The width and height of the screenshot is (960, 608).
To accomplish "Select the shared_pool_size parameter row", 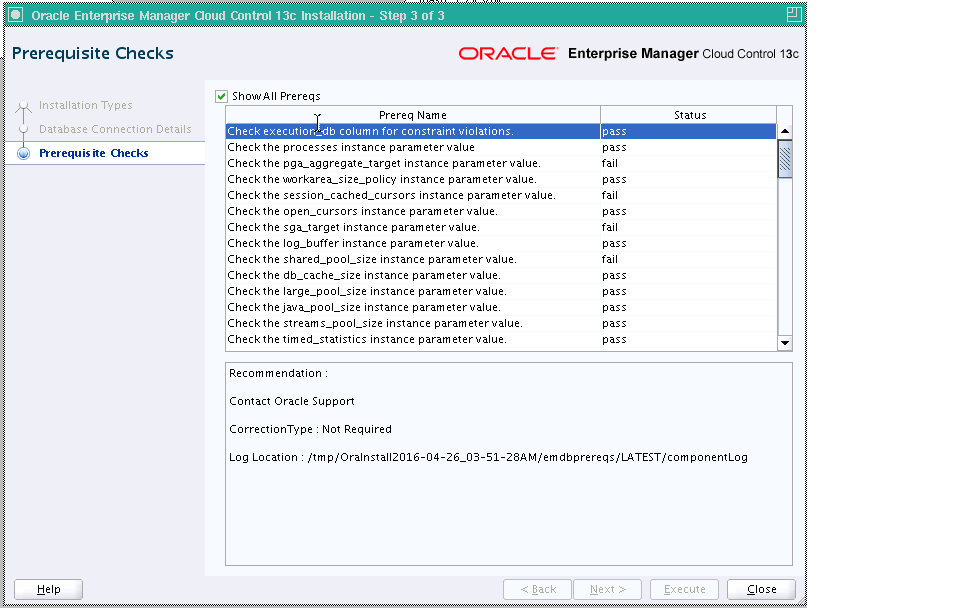I will (x=501, y=259).
